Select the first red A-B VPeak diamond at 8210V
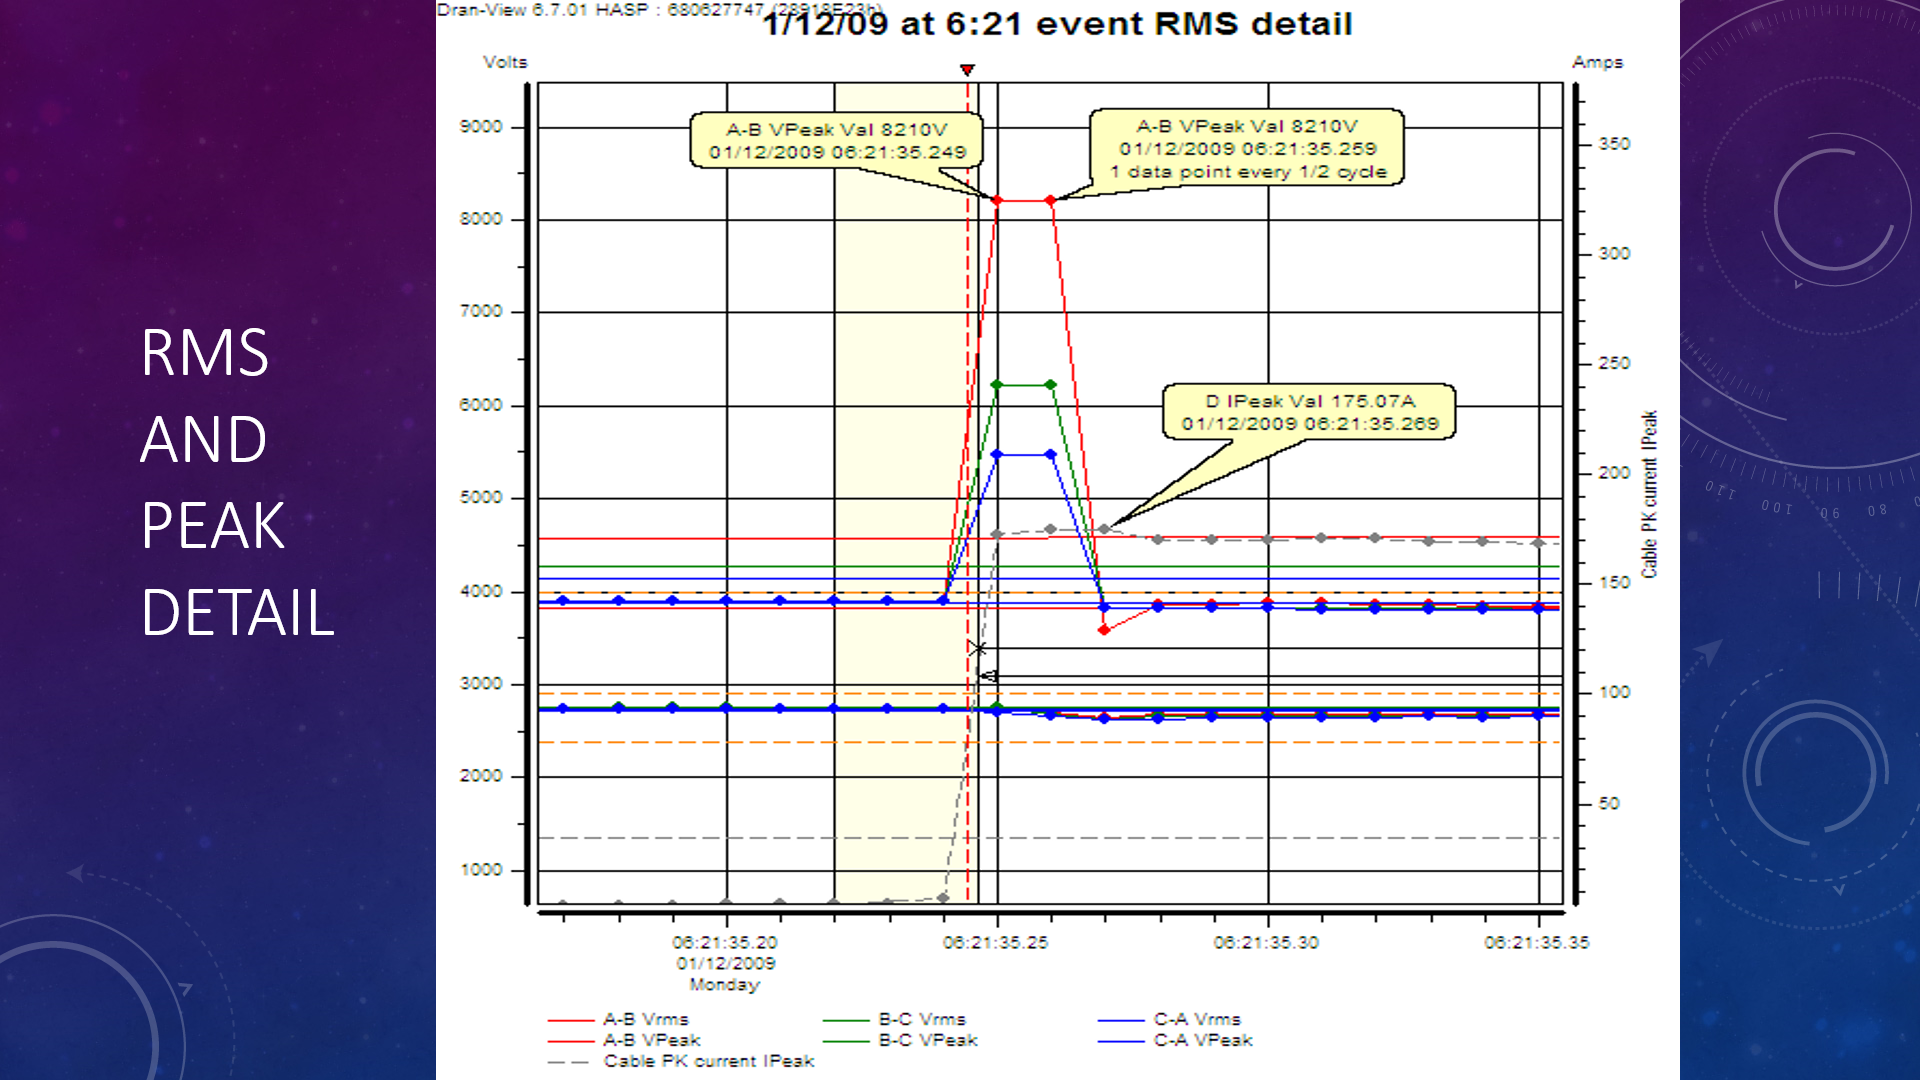Image resolution: width=1920 pixels, height=1080 pixels. [x=997, y=201]
